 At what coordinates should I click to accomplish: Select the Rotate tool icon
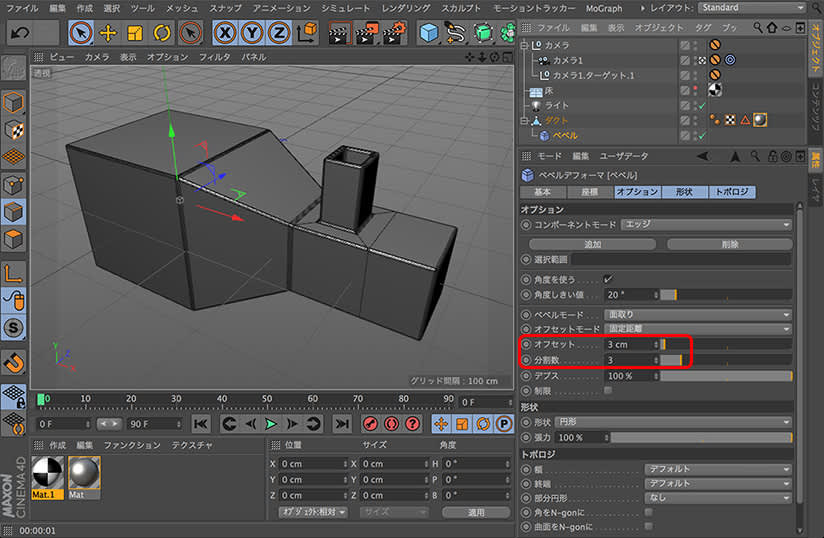coord(161,33)
